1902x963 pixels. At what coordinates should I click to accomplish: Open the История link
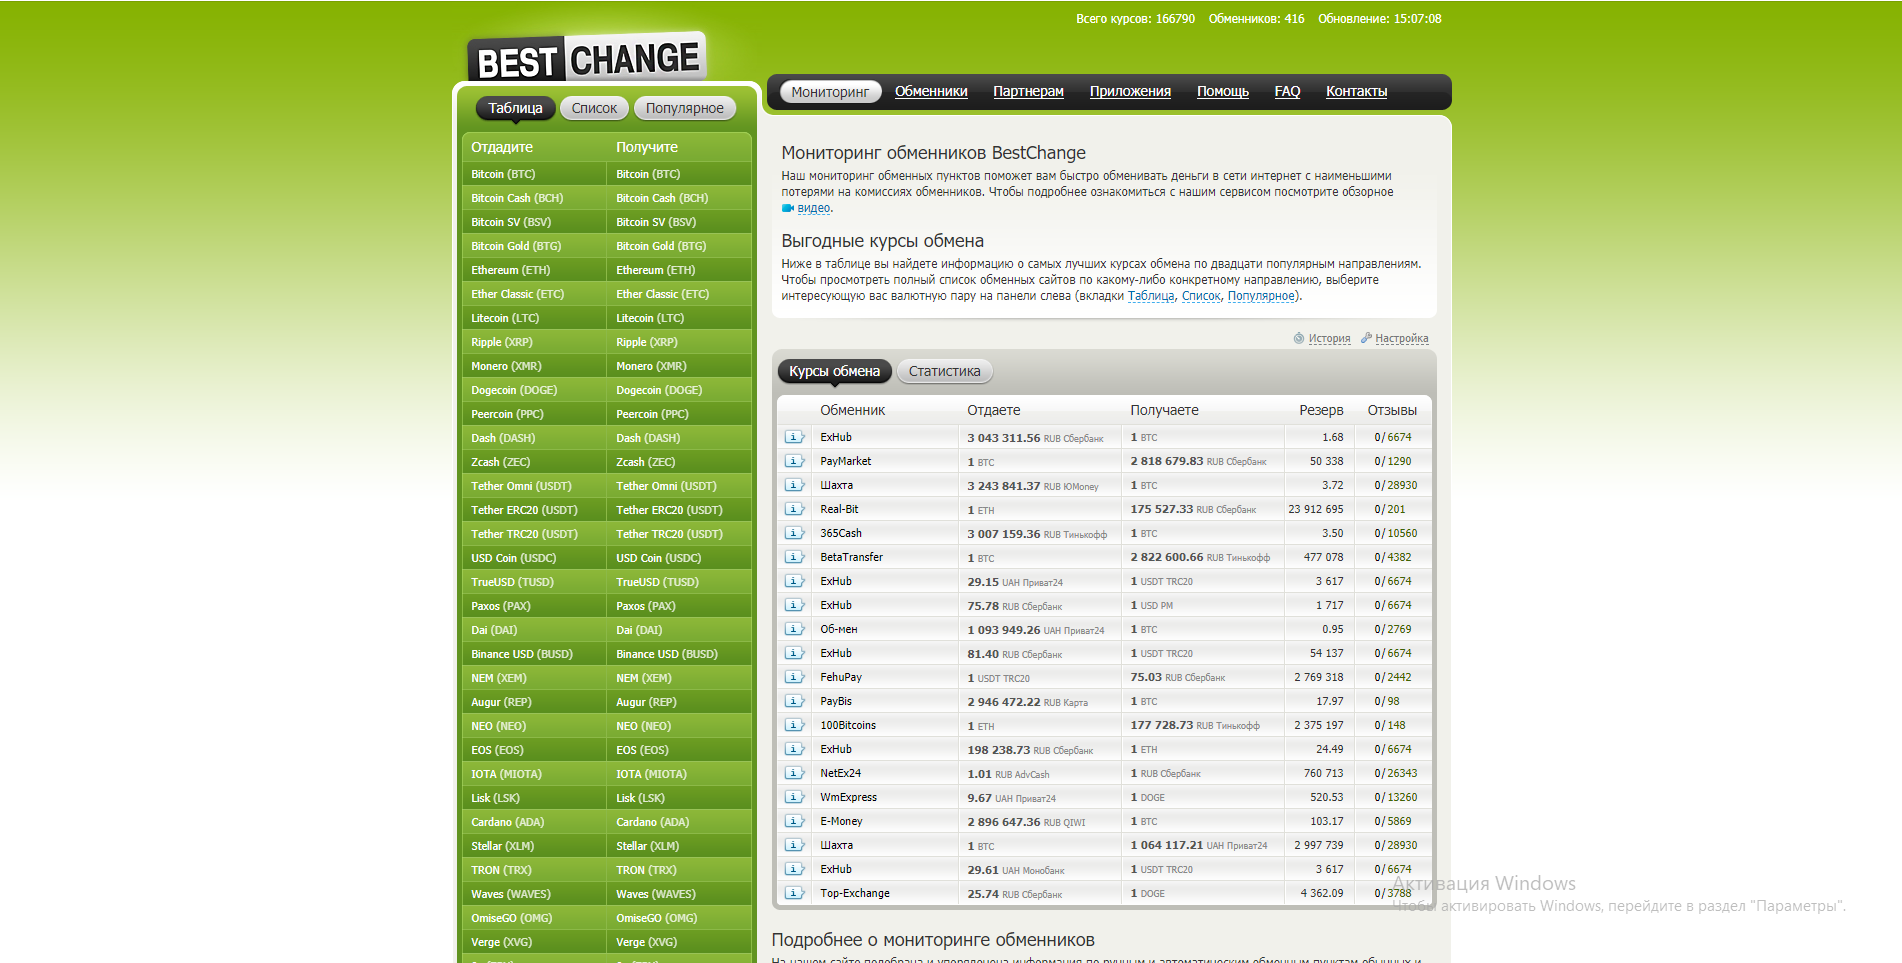tap(1329, 338)
